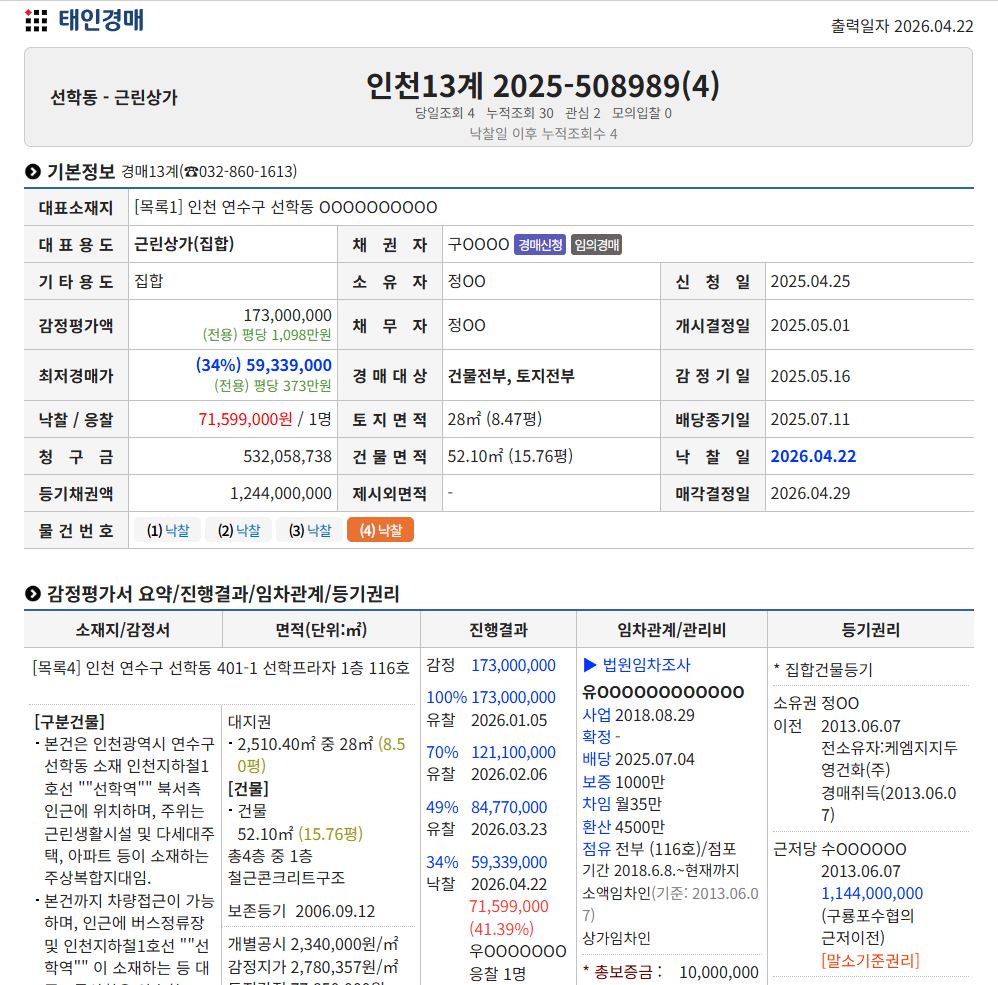Open the [말소기준권리] link
Image resolution: width=998 pixels, height=985 pixels.
coord(869,960)
